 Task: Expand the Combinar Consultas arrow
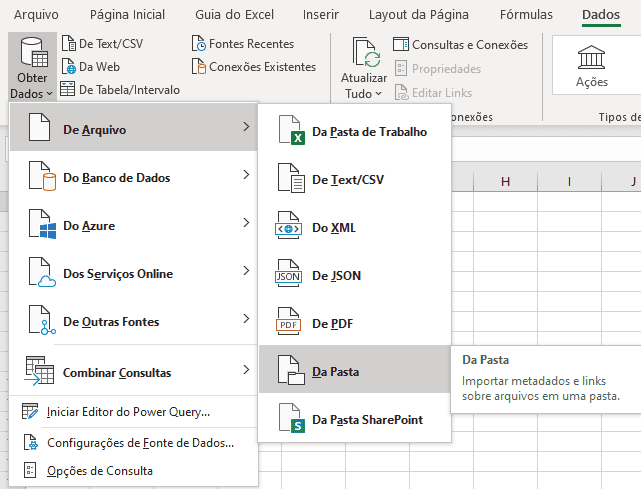(246, 370)
